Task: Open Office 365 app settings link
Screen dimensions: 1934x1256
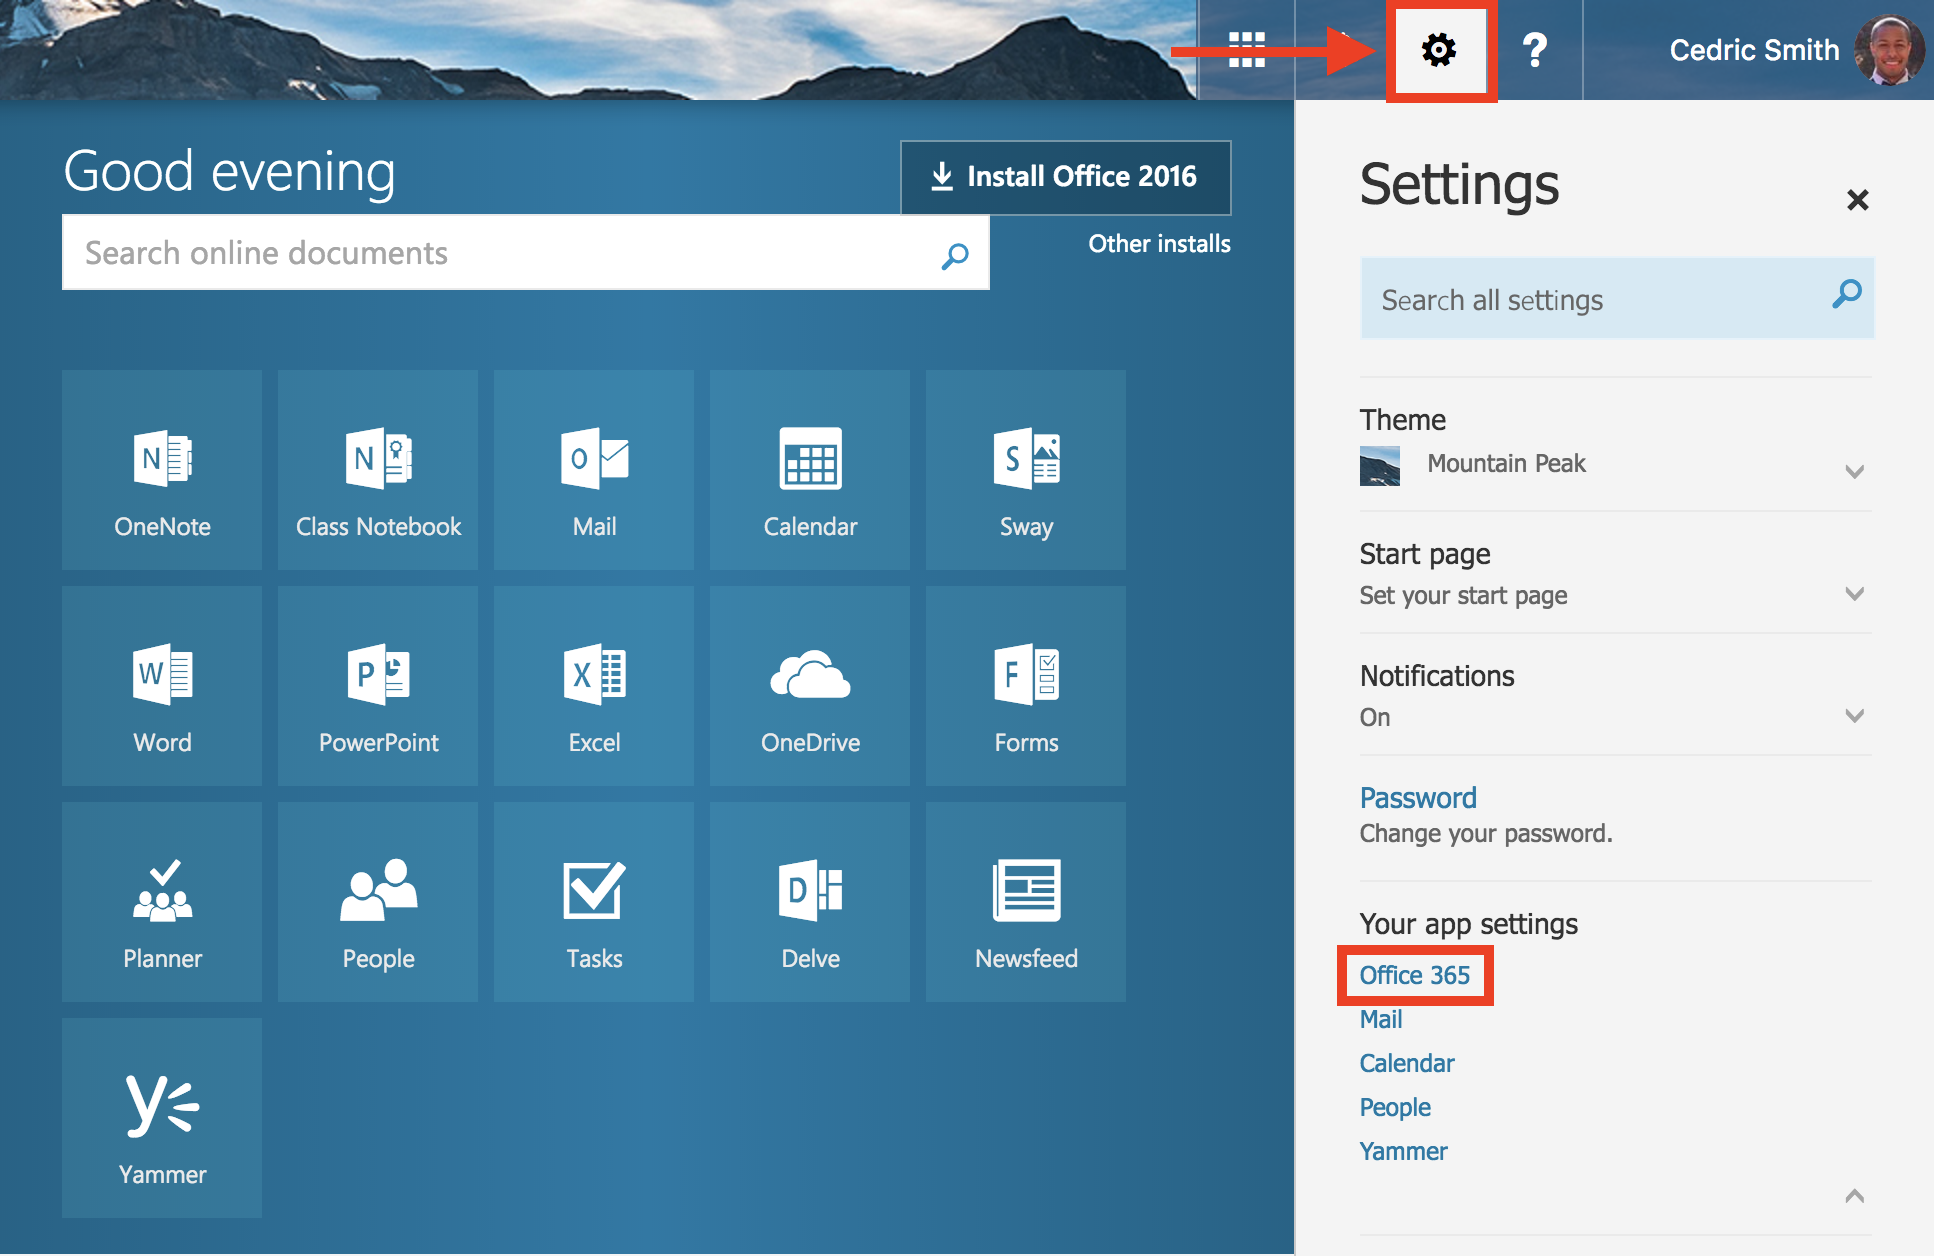Action: click(1414, 975)
